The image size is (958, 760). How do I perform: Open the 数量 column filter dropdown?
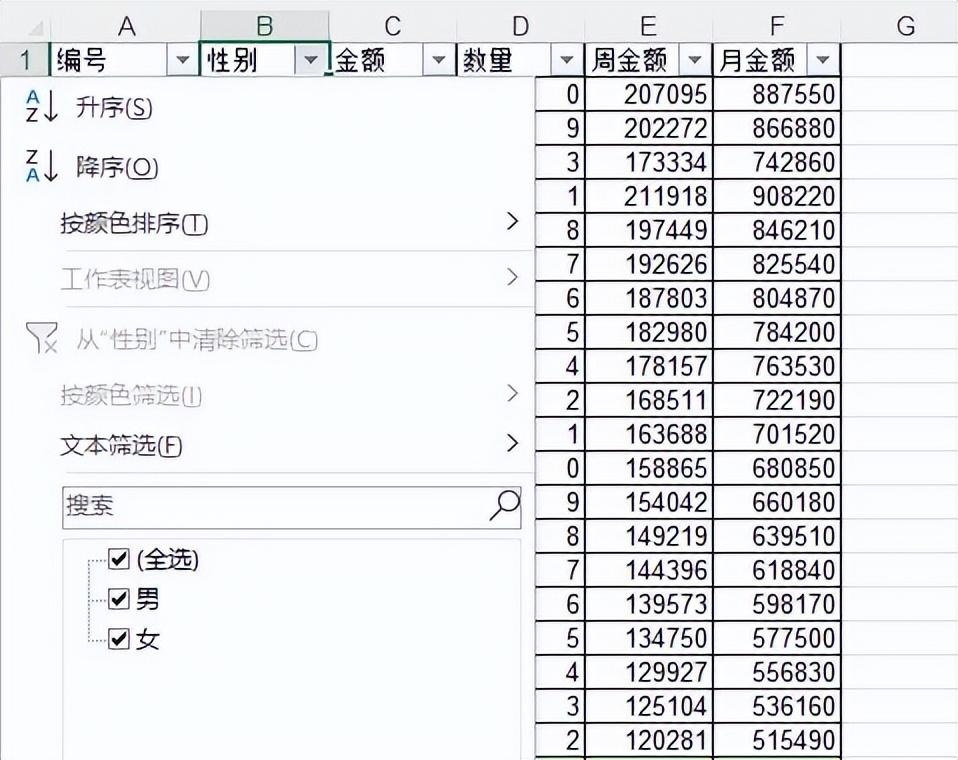566,60
